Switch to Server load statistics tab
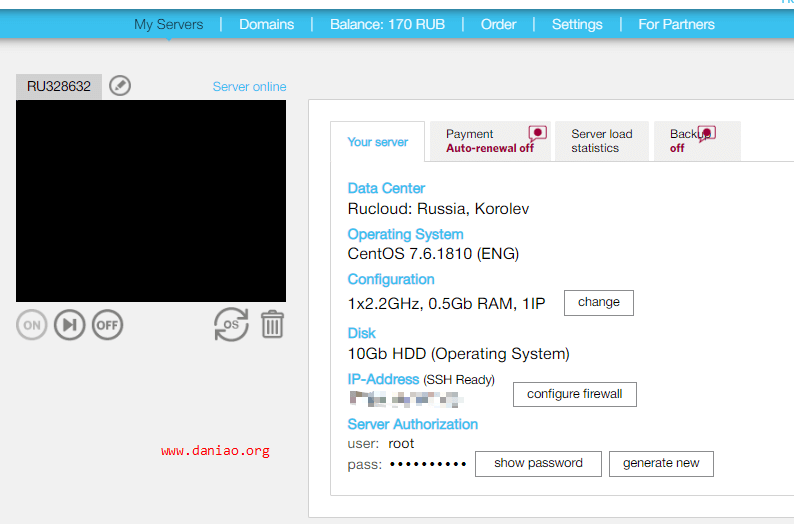This screenshot has height=524, width=794. tap(602, 141)
